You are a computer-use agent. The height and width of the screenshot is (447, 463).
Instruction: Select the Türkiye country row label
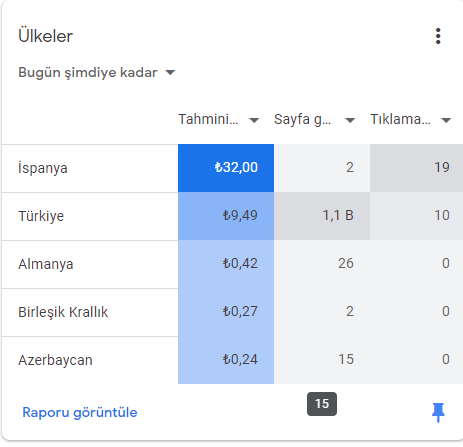click(x=41, y=216)
